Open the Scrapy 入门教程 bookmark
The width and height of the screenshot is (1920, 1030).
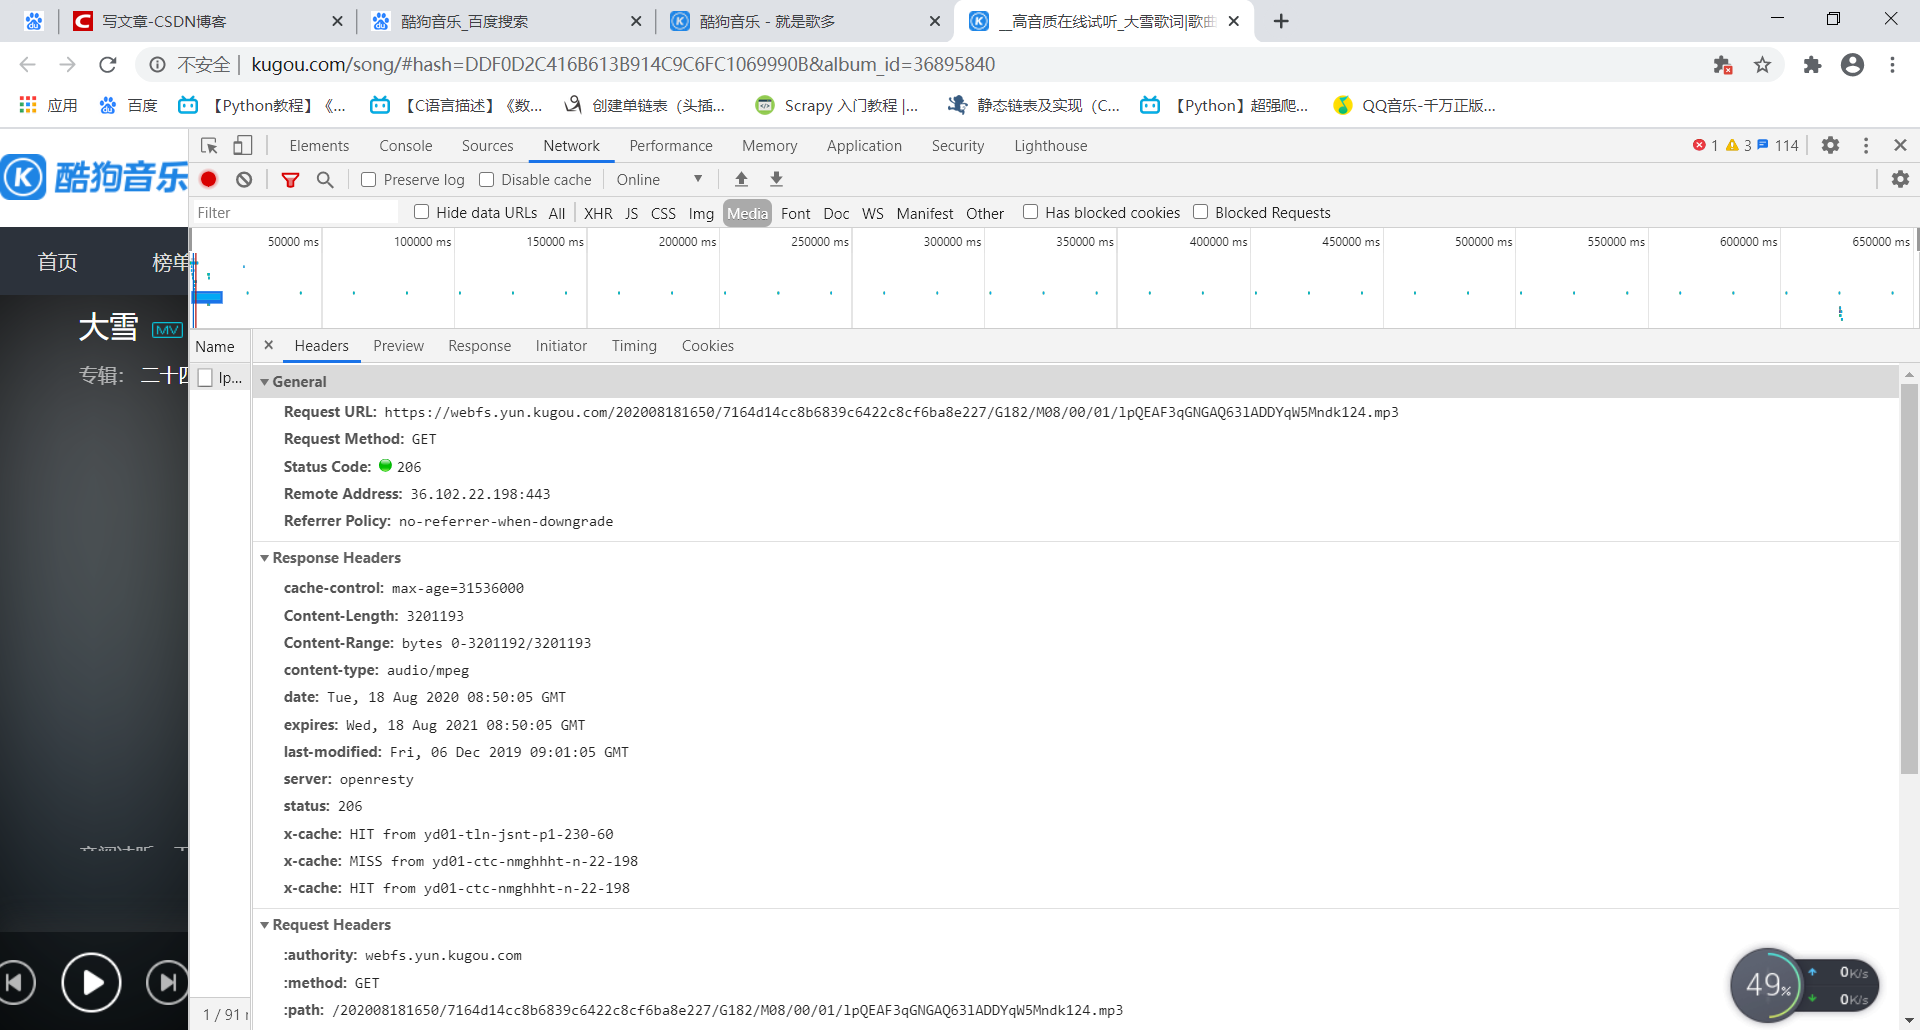coord(837,106)
